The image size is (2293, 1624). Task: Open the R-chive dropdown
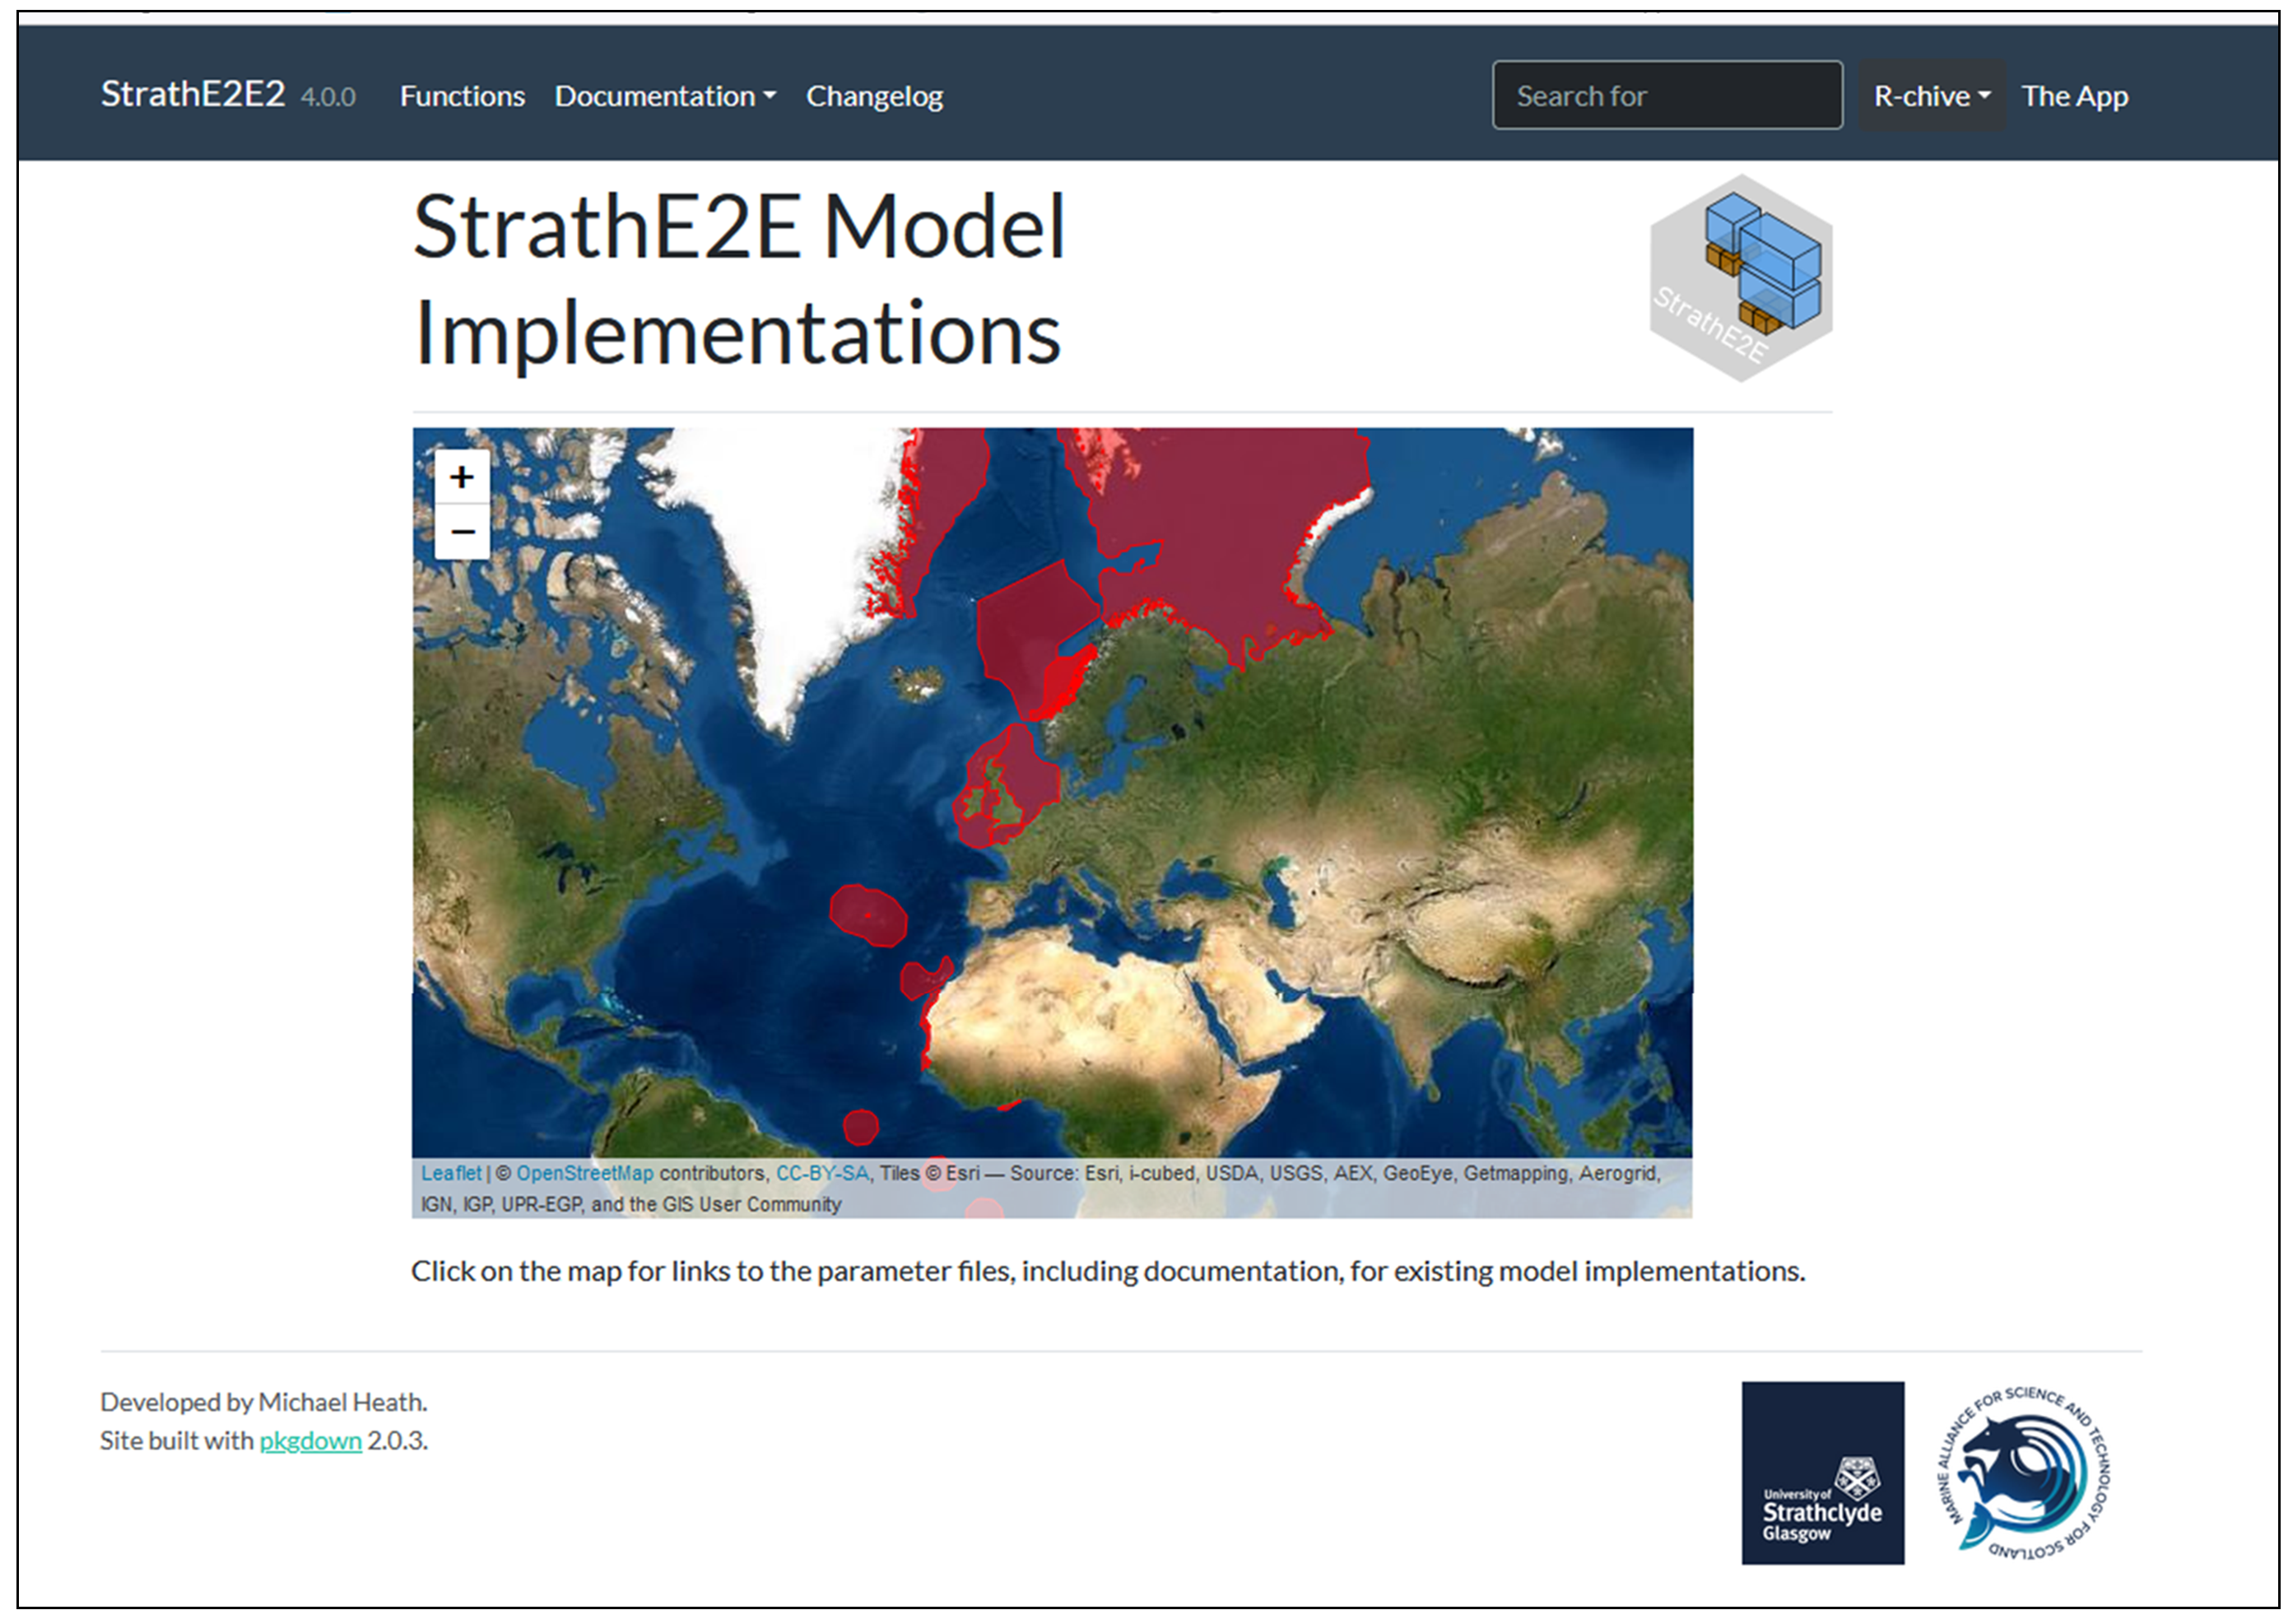click(1930, 96)
